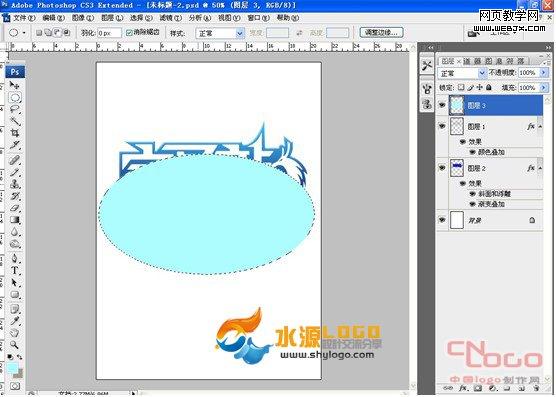Screen dimensions: 556x397
Task: Click the 羽化 feather input field
Action: (110, 33)
